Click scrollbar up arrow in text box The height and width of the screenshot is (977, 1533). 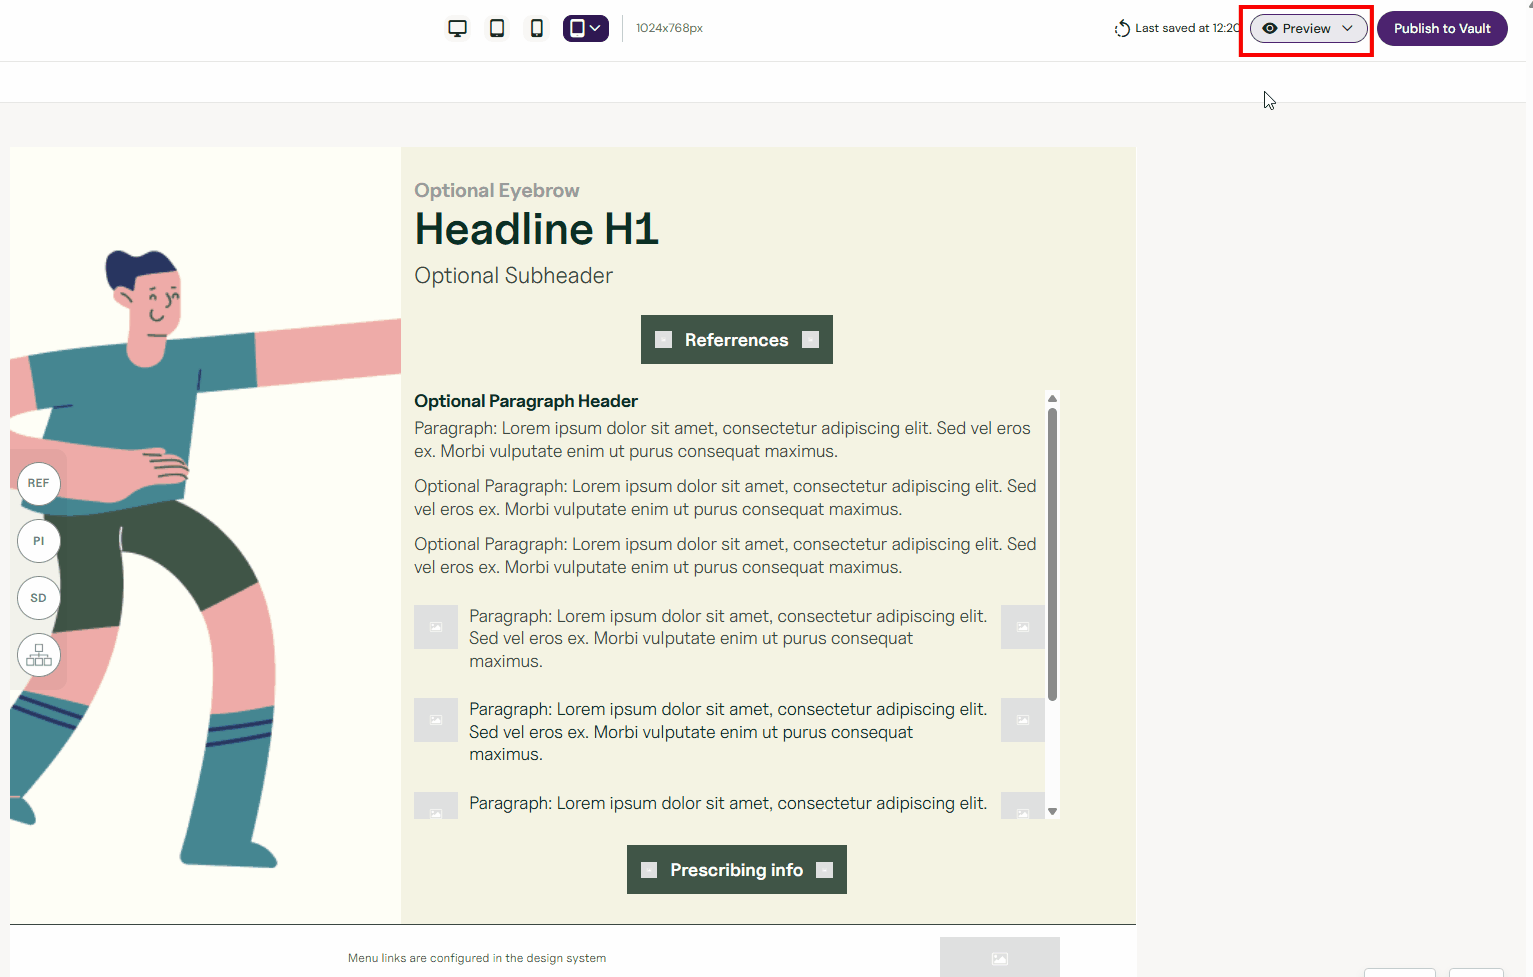(1052, 398)
